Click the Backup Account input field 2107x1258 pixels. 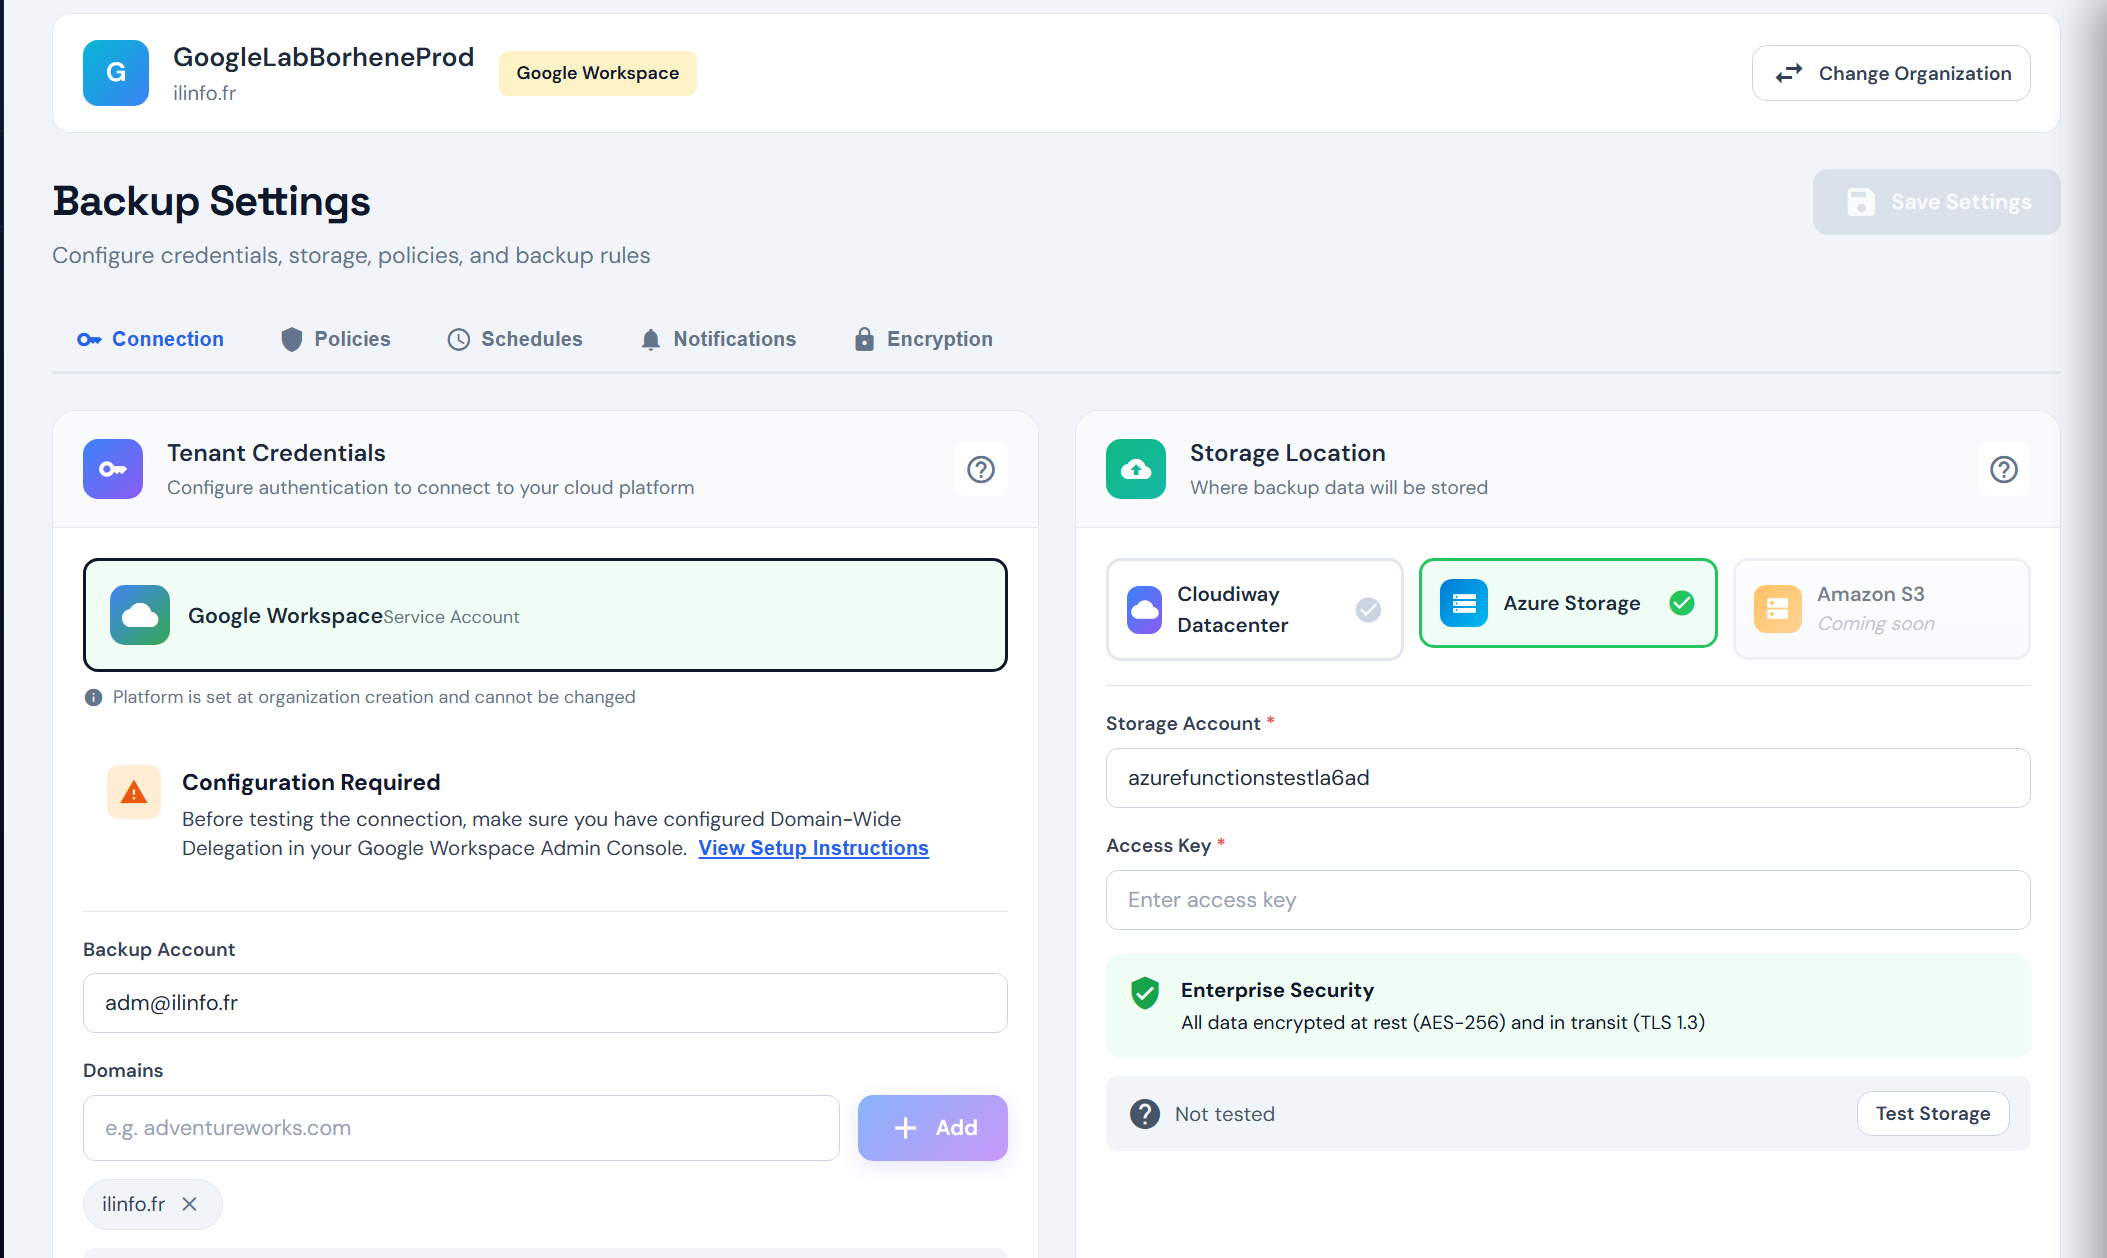pyautogui.click(x=545, y=1003)
